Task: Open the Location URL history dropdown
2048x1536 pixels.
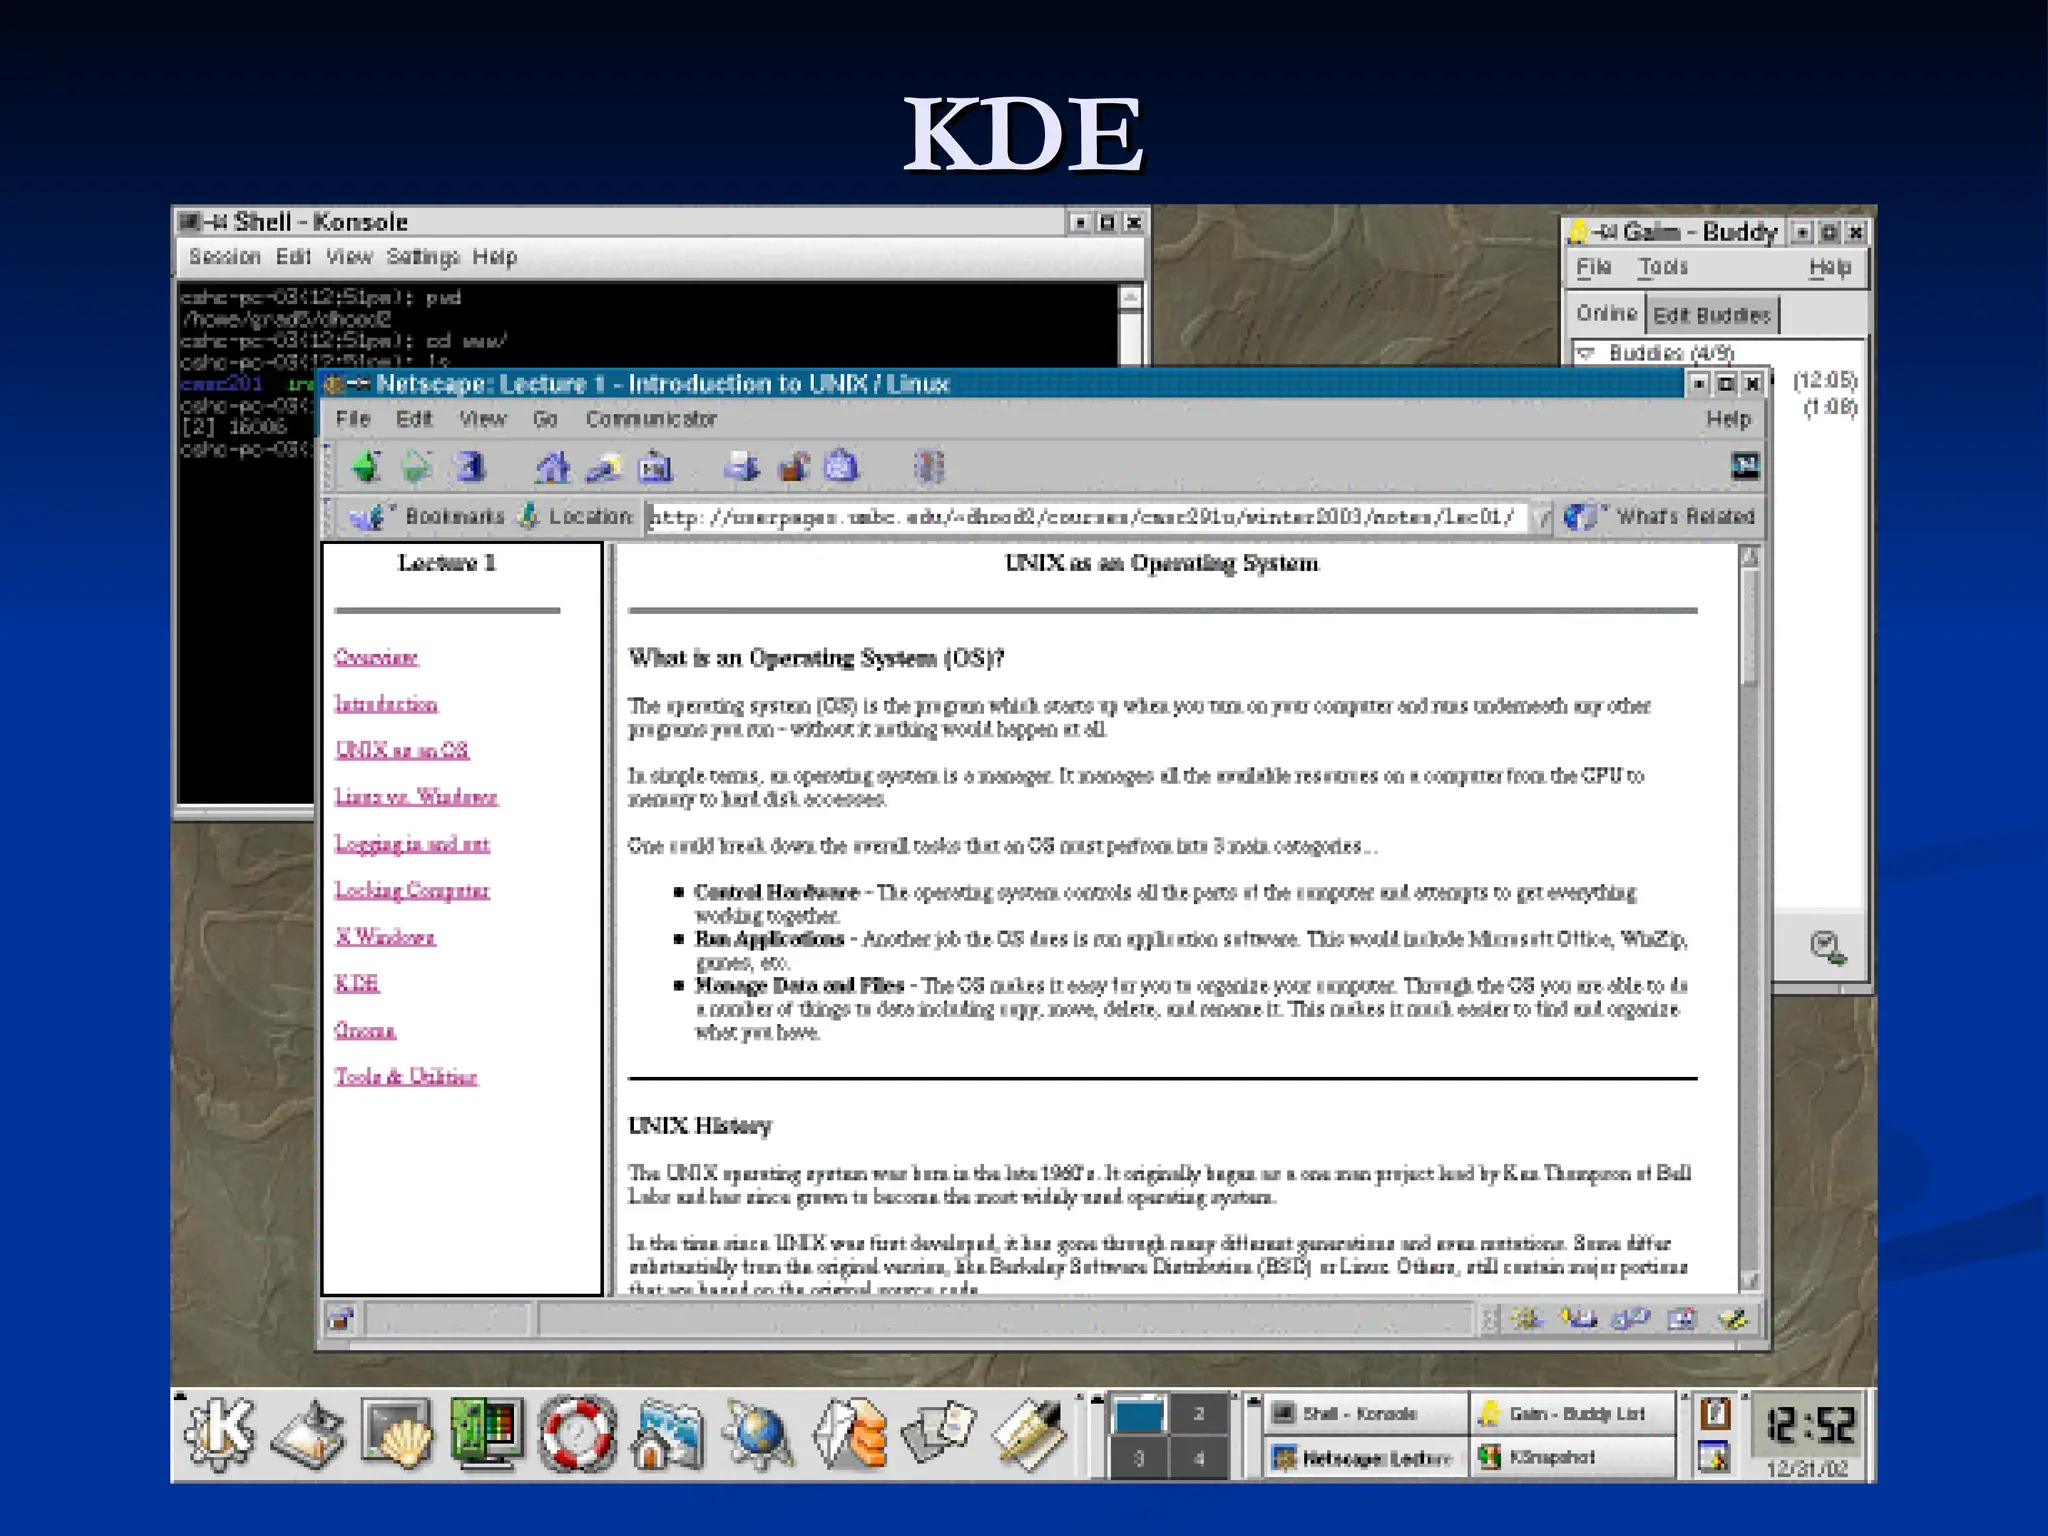Action: 1541,517
